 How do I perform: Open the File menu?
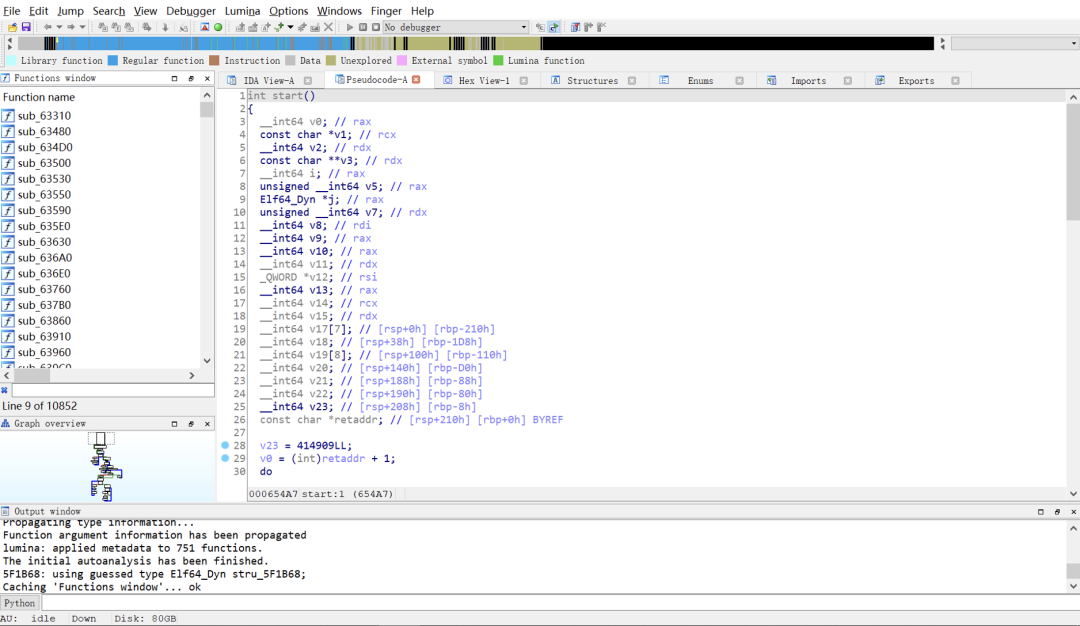12,10
